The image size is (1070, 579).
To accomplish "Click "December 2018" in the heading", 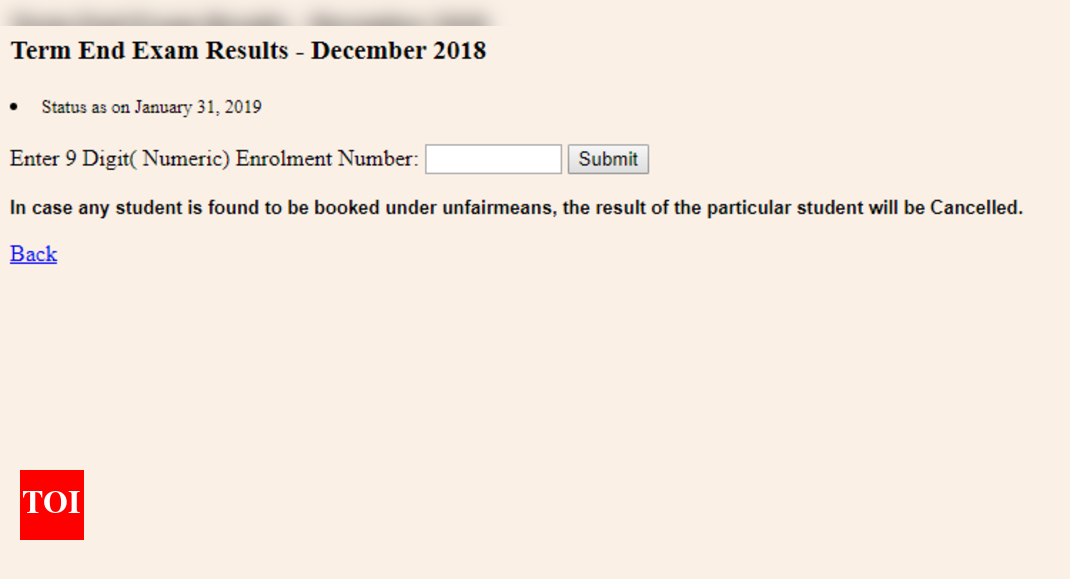I will [x=398, y=51].
